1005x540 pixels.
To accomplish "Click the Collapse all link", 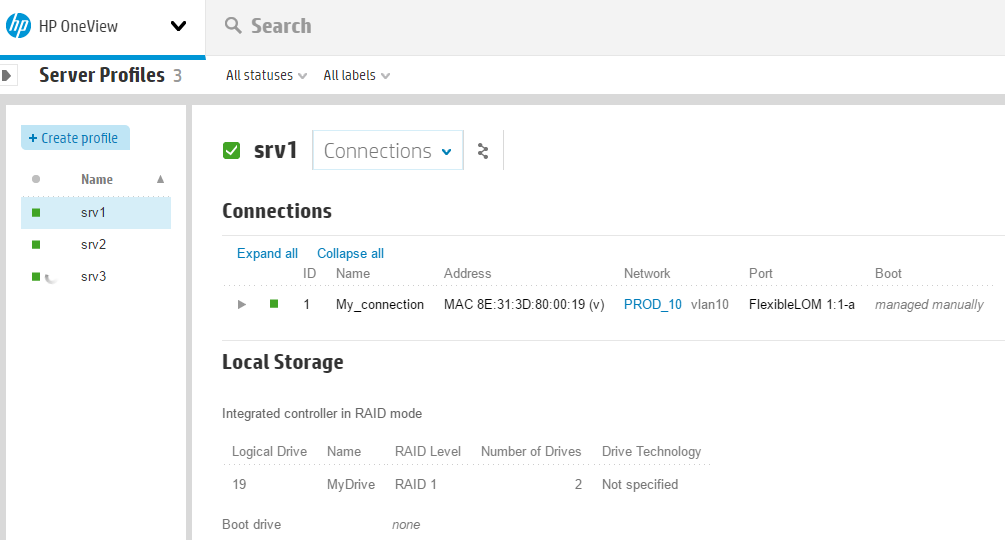I will coord(351,254).
